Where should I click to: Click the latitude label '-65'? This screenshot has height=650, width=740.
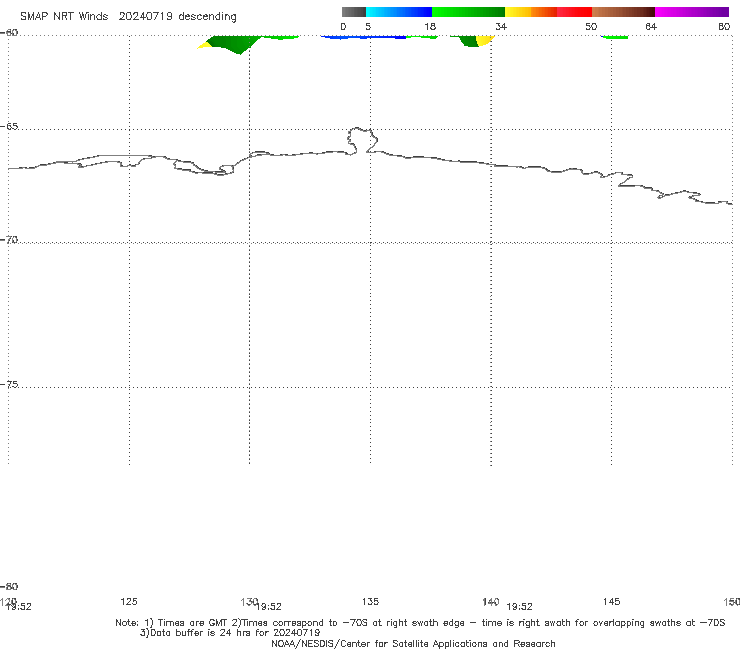(x=9, y=127)
